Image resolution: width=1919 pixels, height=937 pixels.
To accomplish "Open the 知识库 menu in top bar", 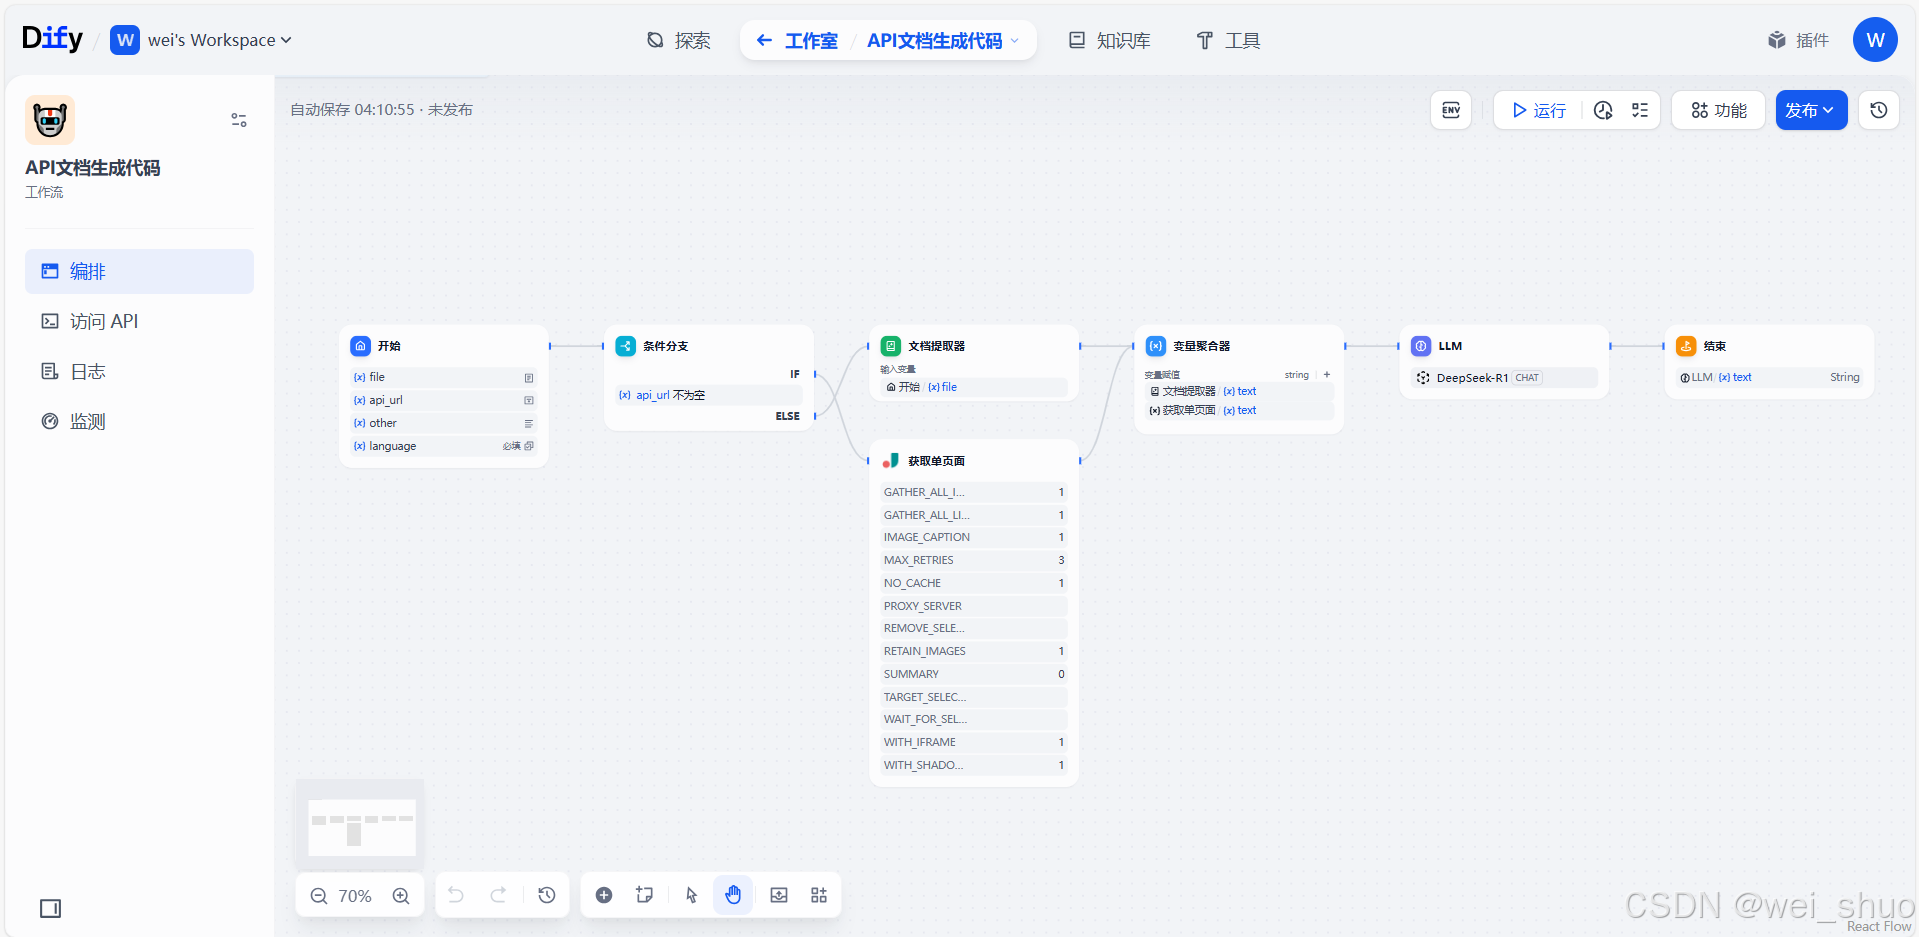I will [x=1108, y=40].
